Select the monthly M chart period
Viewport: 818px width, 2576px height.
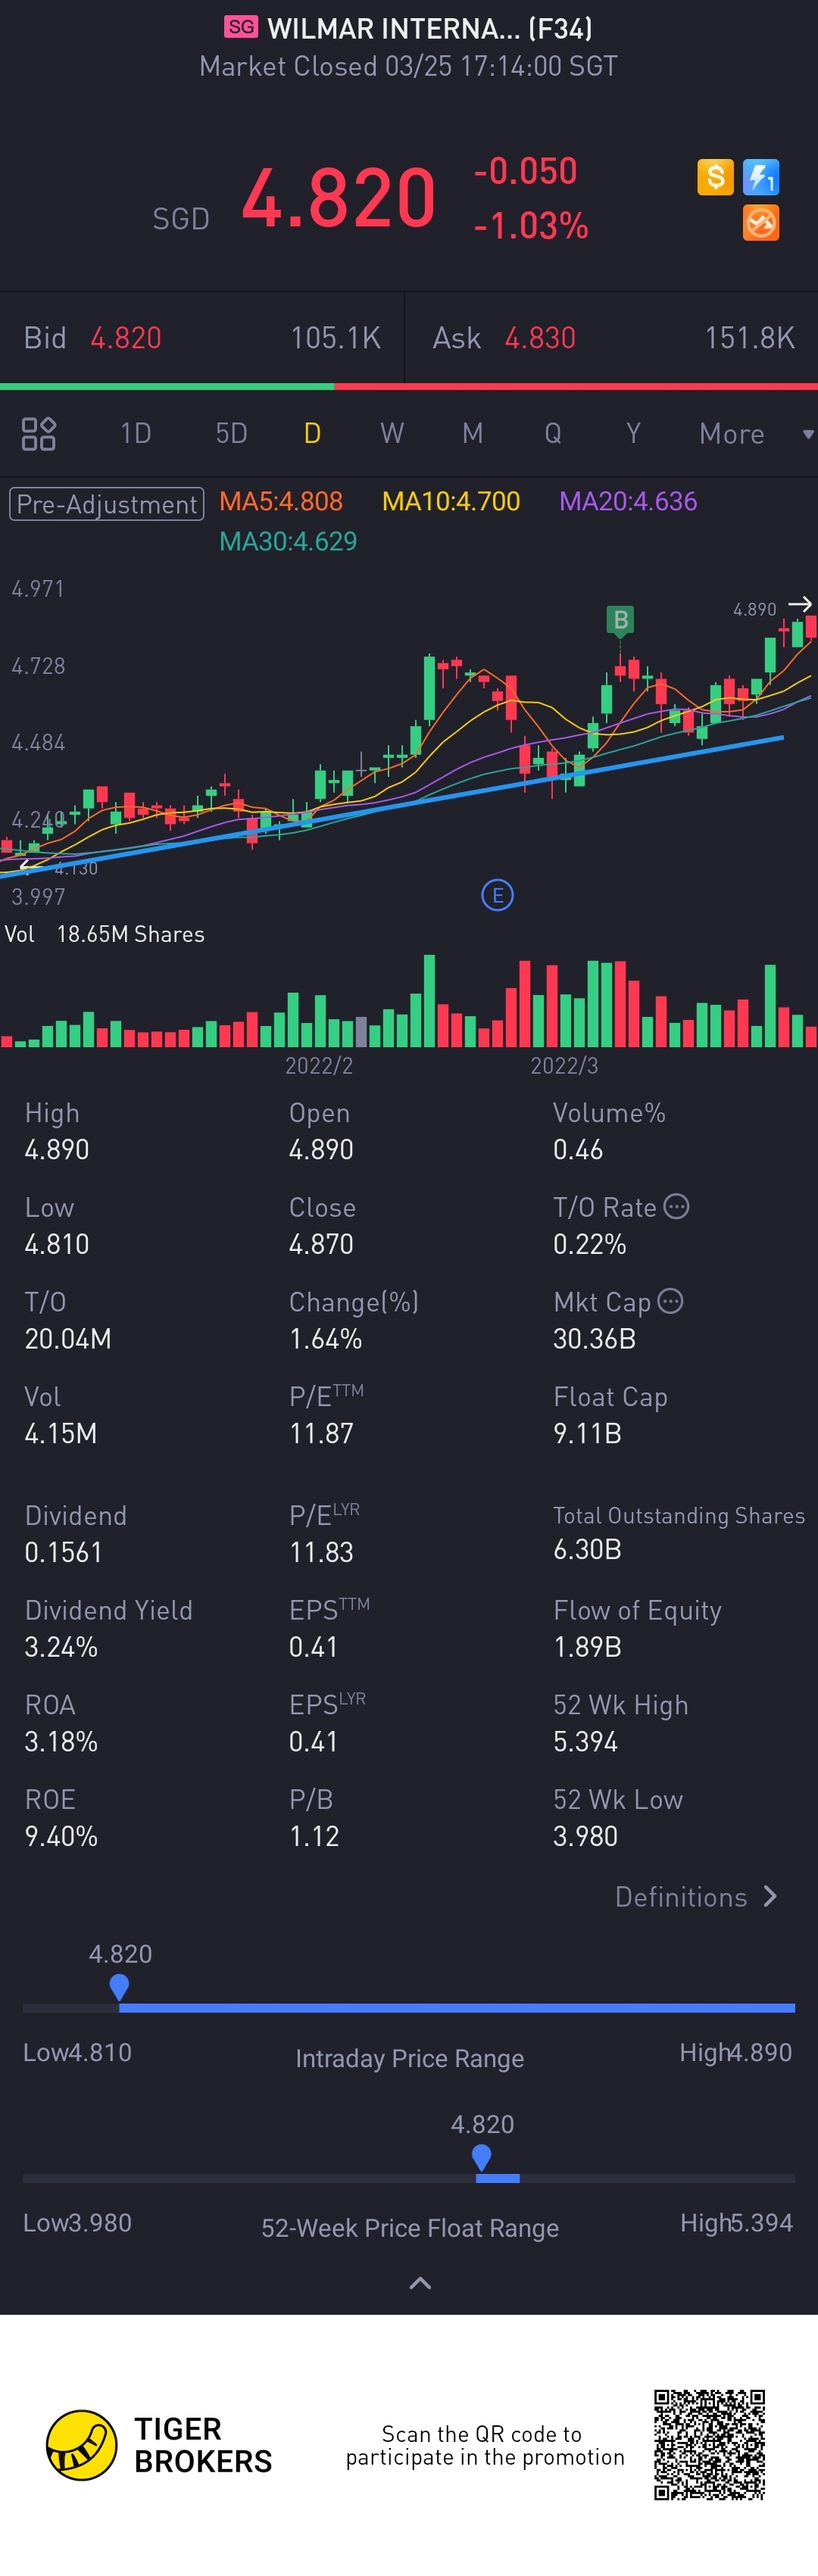coord(472,434)
